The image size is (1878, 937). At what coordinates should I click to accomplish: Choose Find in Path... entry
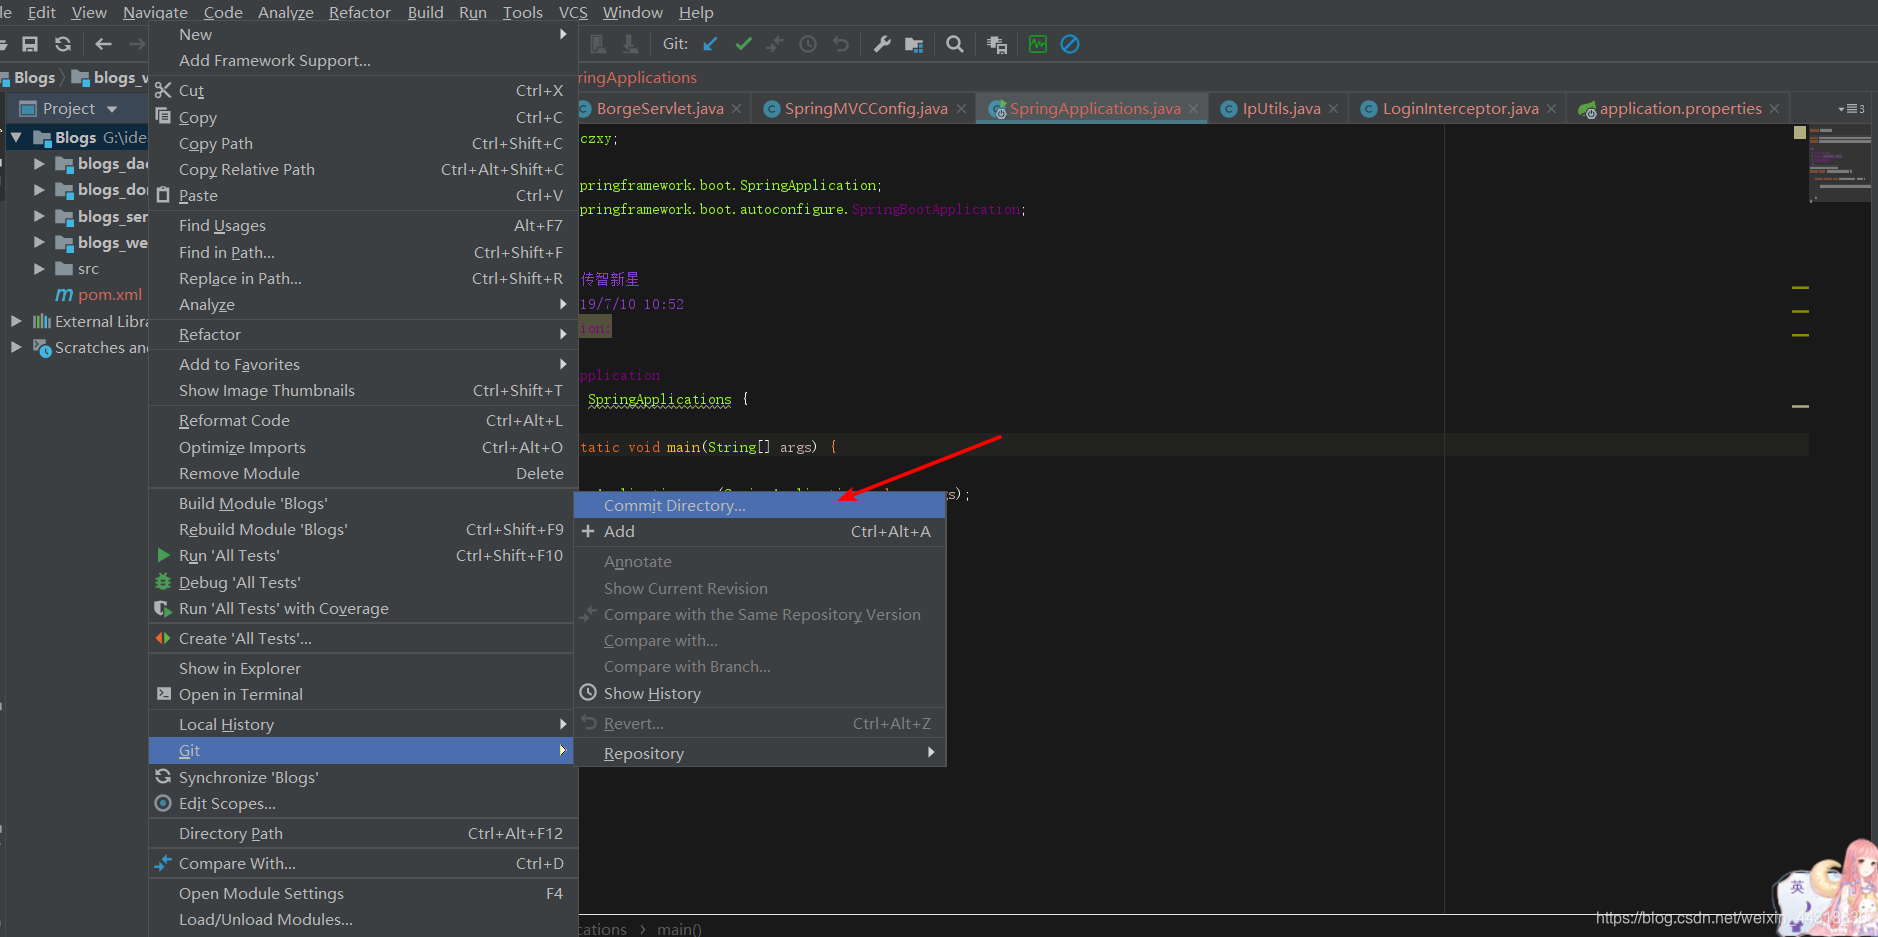(363, 252)
